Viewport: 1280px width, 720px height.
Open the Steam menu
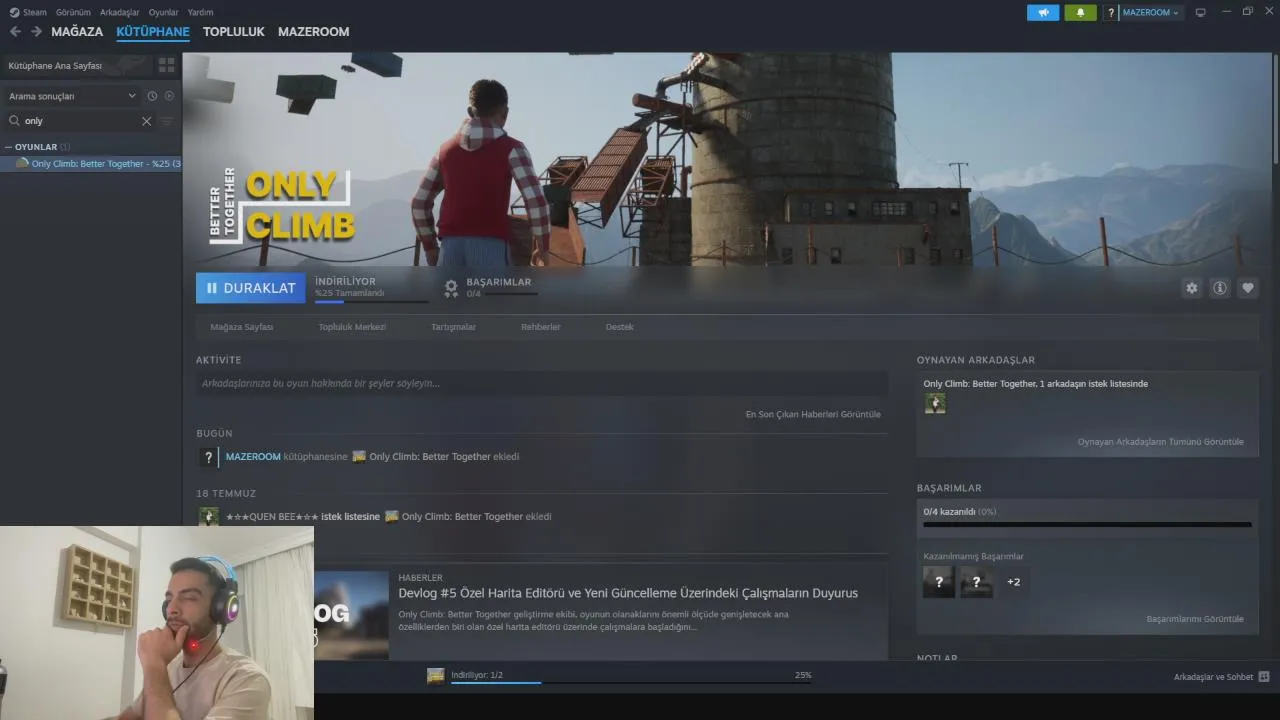point(35,12)
